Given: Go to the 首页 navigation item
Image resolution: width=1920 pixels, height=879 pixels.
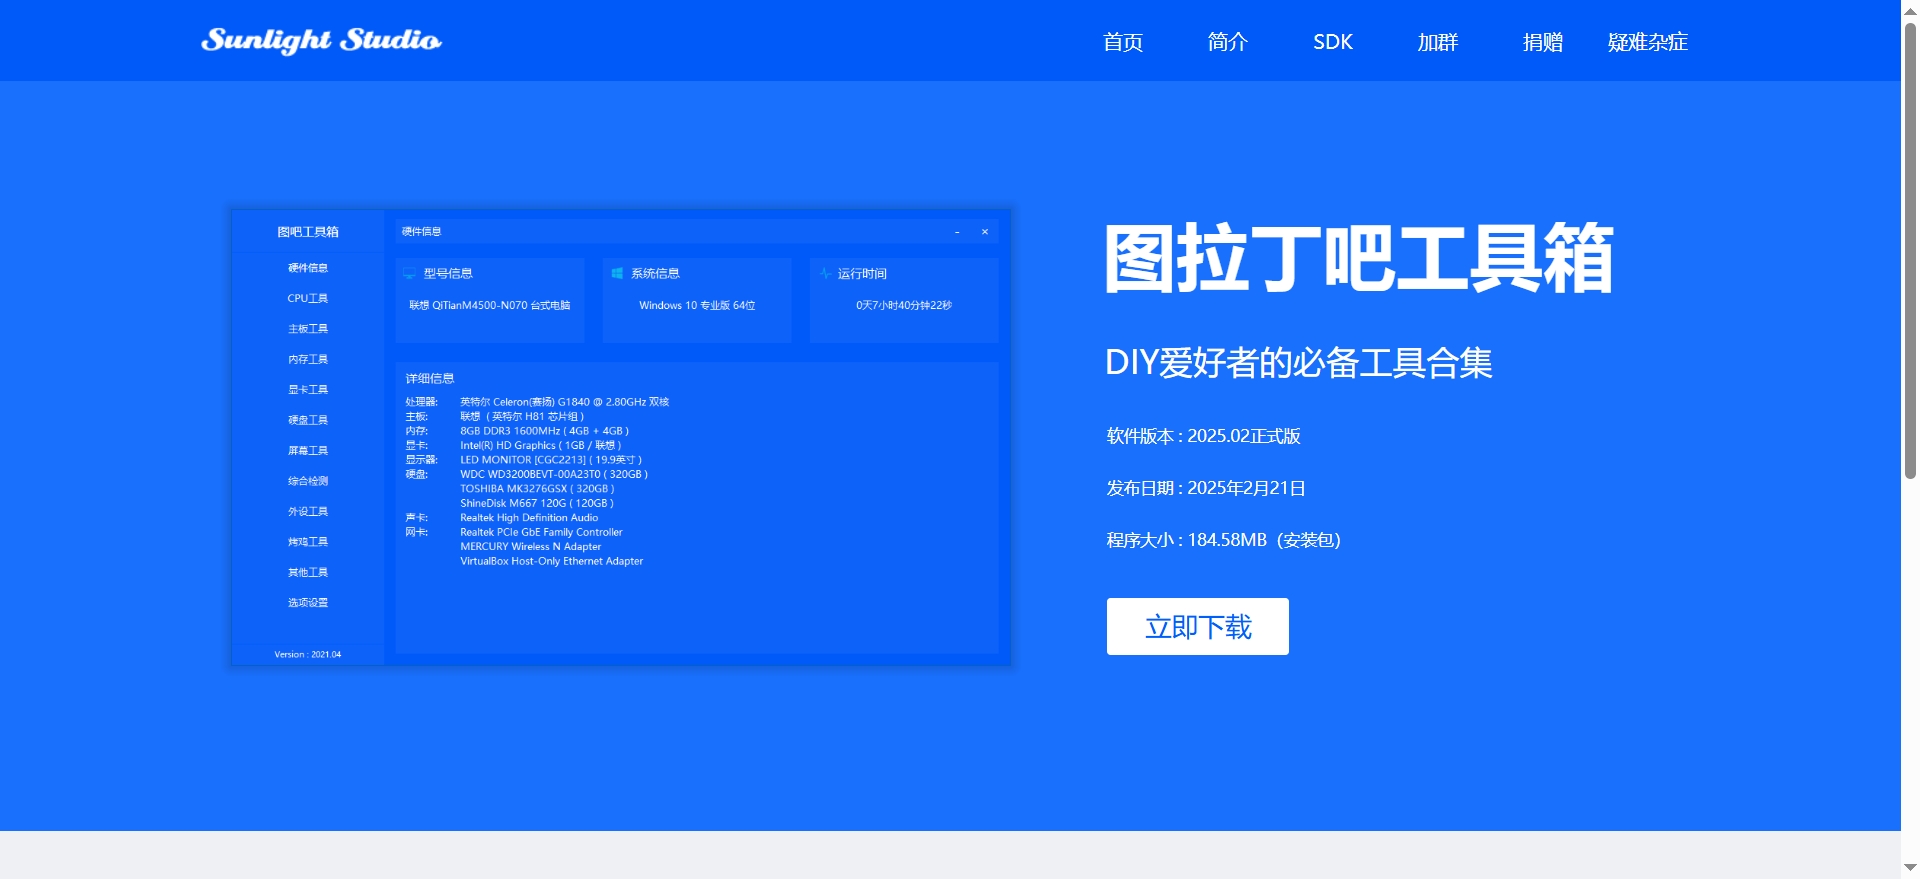Looking at the screenshot, I should point(1122,42).
